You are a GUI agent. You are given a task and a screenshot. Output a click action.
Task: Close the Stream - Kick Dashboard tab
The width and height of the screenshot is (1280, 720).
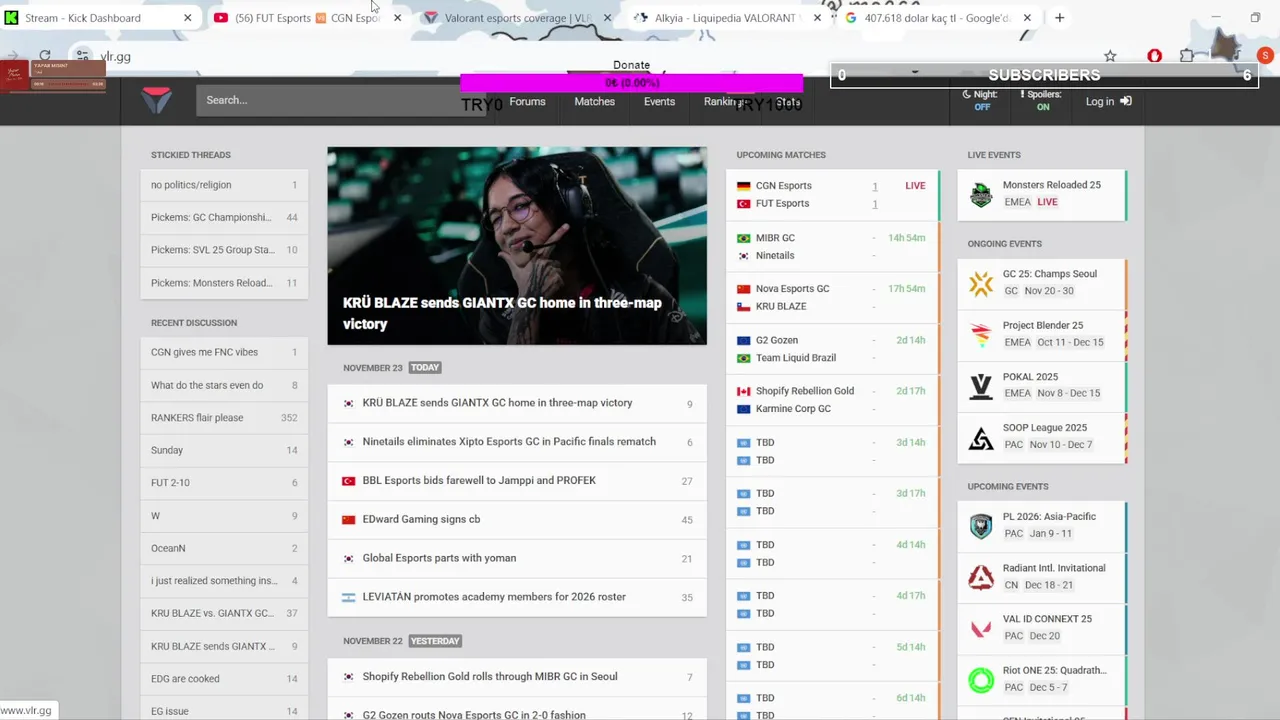188,18
